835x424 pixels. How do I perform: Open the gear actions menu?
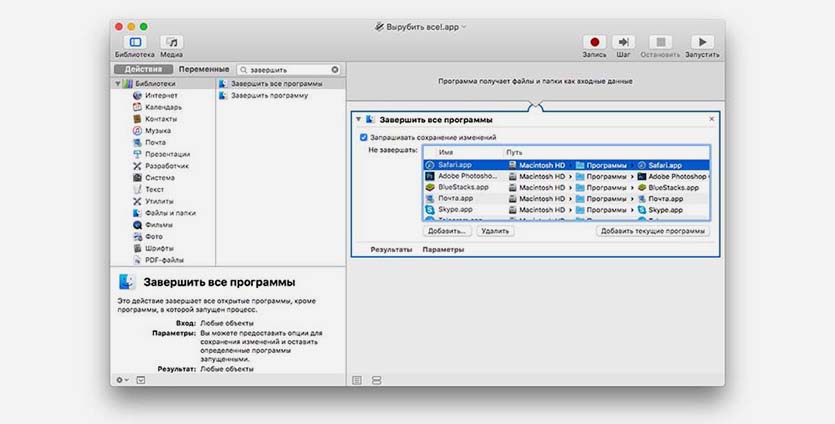pyautogui.click(x=122, y=380)
